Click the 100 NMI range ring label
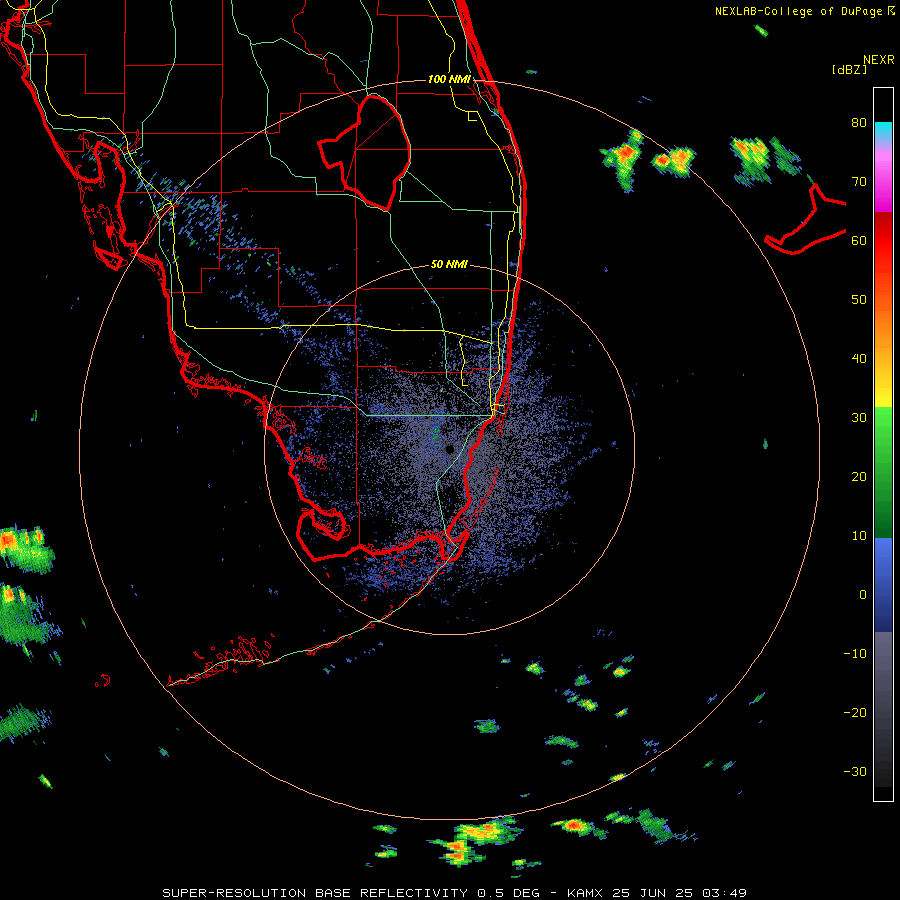The image size is (900, 900). pyautogui.click(x=449, y=79)
